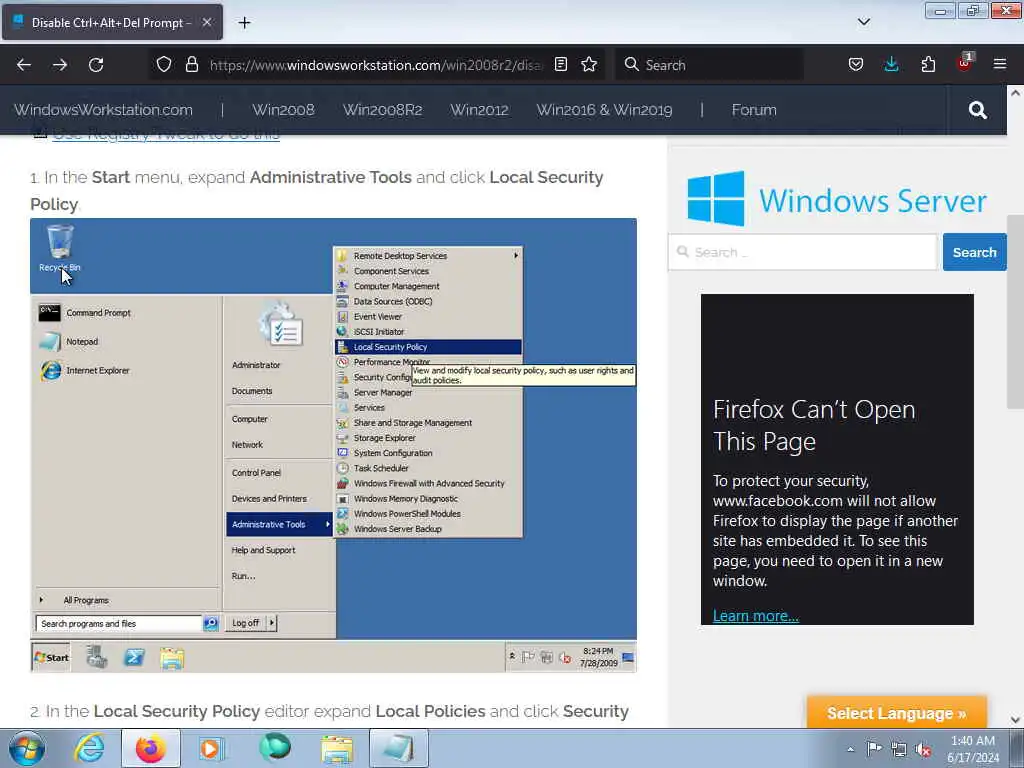Screen dimensions: 1024x768
Task: Click the Start menu tutorial screenshot
Action: click(333, 445)
